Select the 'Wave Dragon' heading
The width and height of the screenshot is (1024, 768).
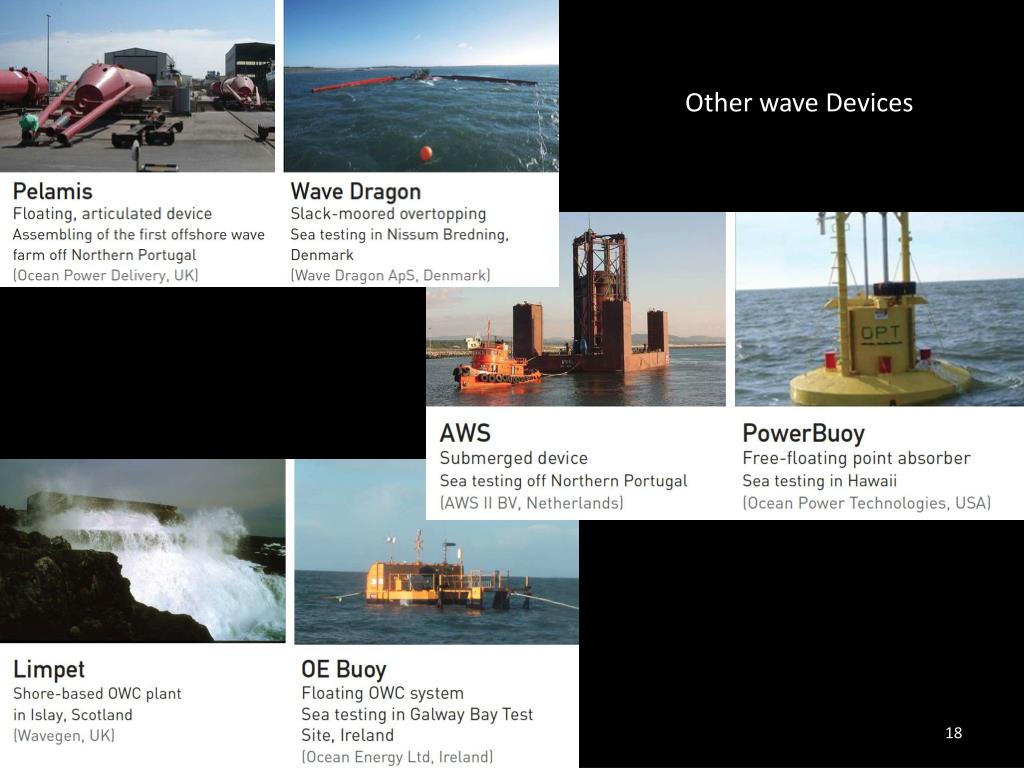[356, 191]
